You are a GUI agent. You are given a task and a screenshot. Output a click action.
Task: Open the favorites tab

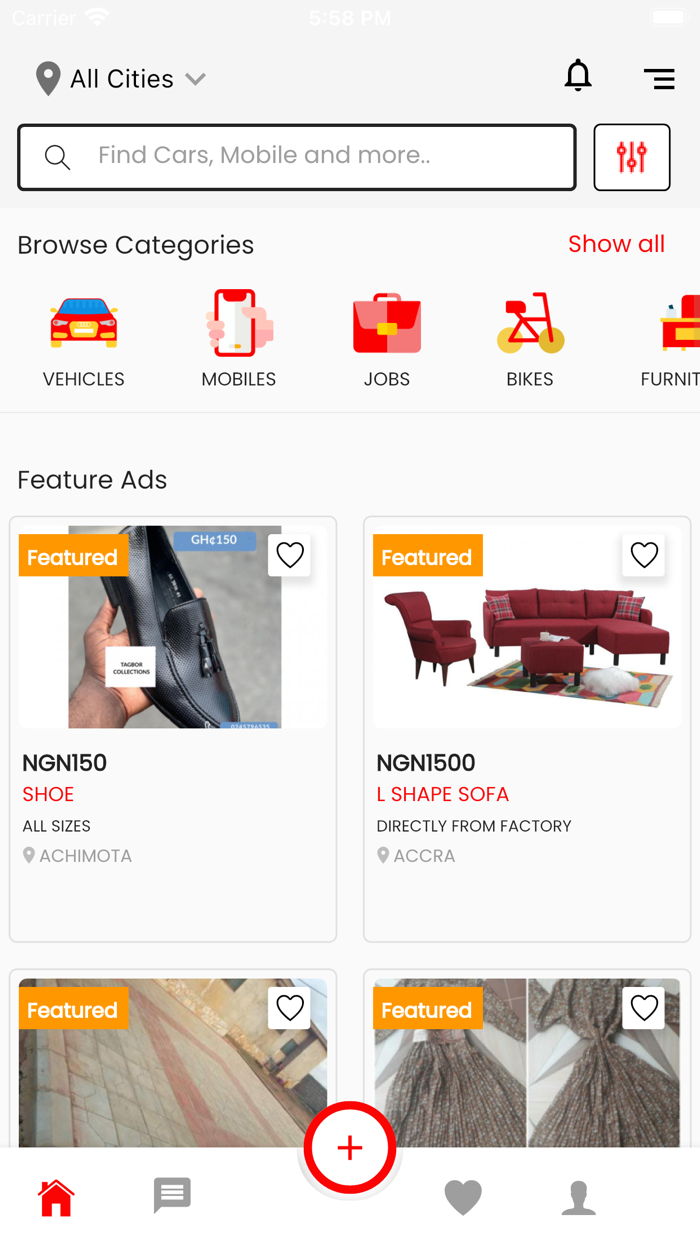463,1196
